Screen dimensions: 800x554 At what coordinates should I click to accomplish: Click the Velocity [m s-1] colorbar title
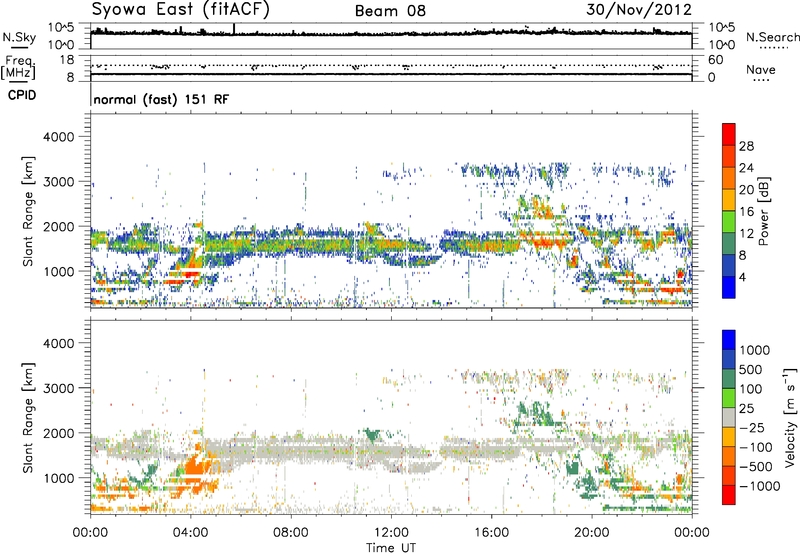790,417
